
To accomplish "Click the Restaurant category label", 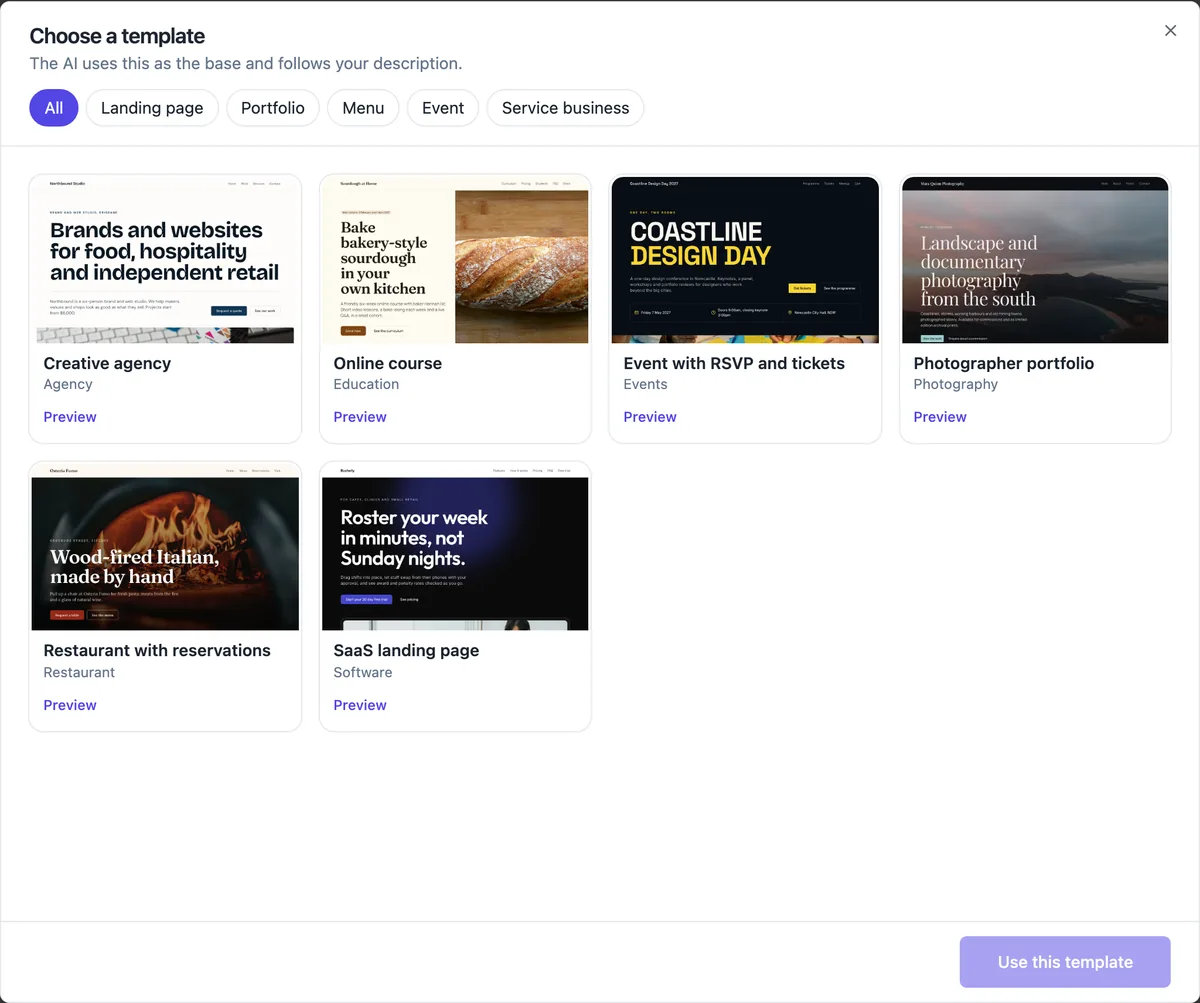I will [79, 672].
